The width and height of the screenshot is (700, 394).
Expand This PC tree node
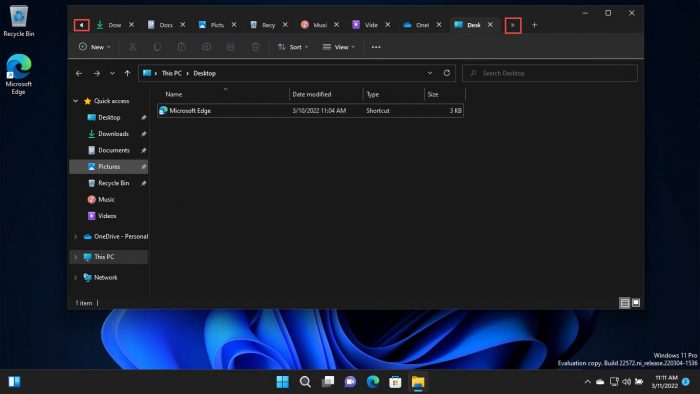coord(75,257)
